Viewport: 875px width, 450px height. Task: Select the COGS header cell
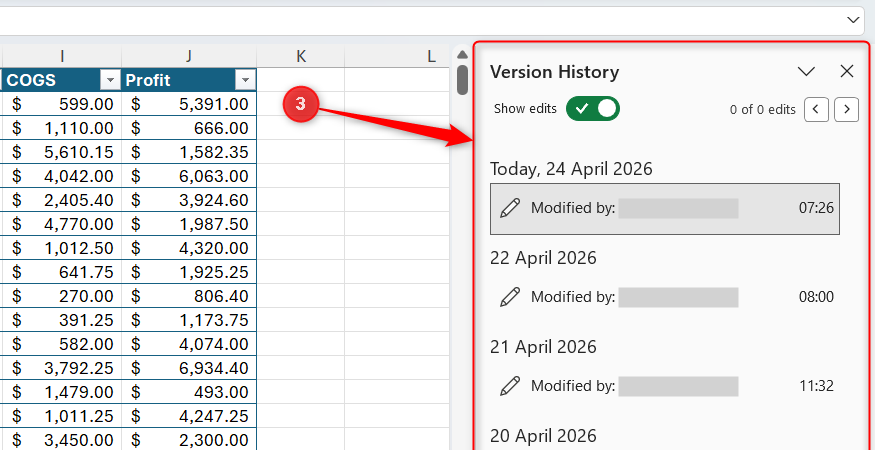[62, 80]
